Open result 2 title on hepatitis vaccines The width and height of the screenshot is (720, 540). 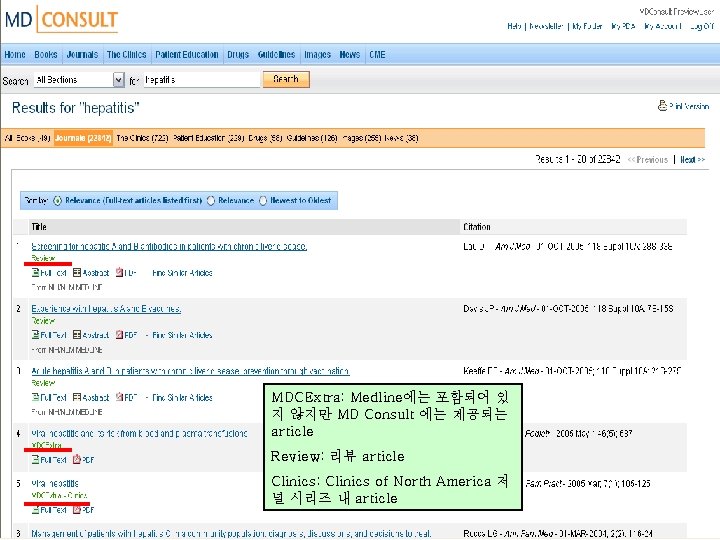point(106,309)
